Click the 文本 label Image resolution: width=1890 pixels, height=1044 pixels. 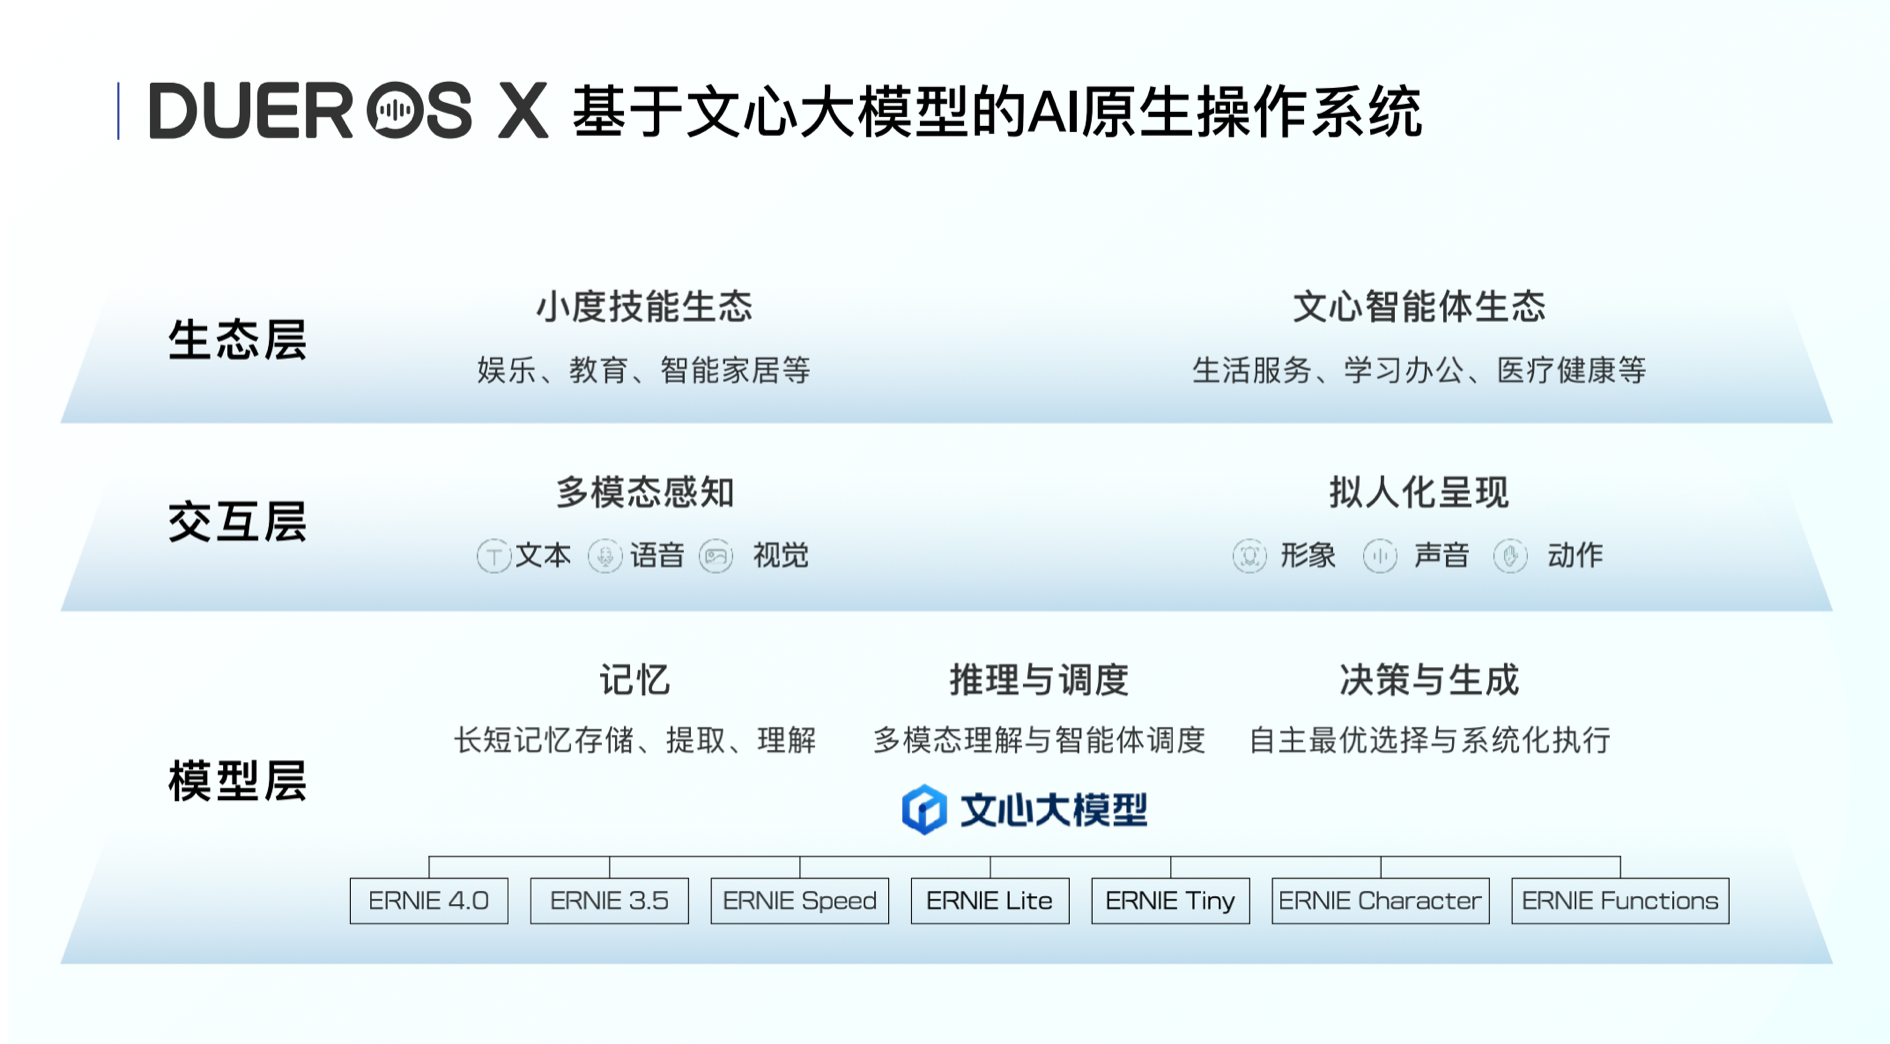click(543, 556)
